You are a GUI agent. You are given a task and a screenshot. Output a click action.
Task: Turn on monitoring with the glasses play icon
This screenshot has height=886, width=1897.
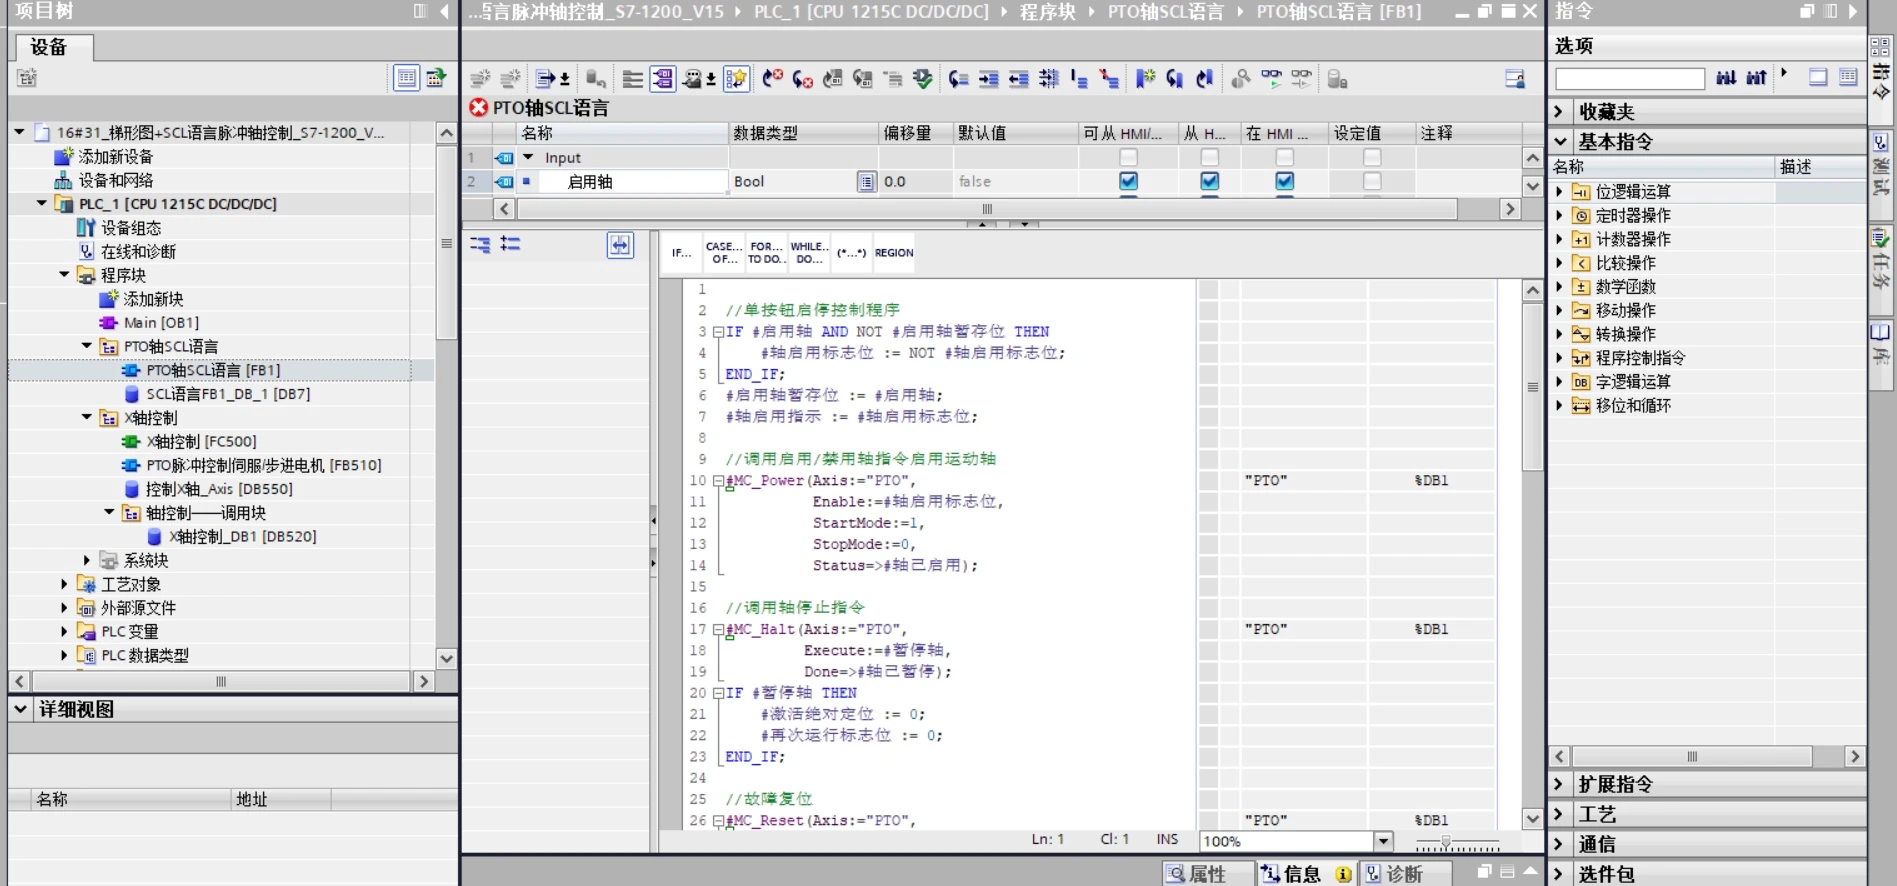pos(1271,79)
